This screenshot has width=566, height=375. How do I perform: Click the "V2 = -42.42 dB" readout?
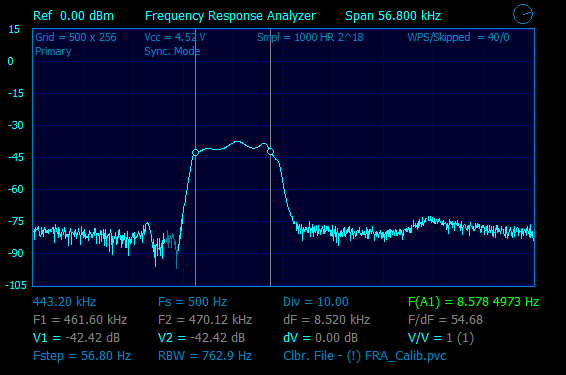201,338
